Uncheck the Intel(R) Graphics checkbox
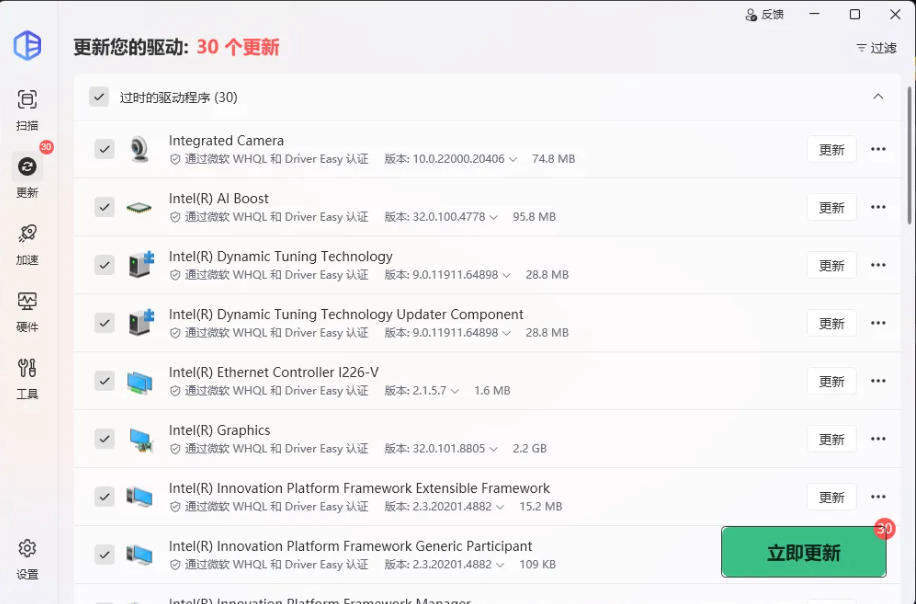The width and height of the screenshot is (916, 604). [105, 439]
